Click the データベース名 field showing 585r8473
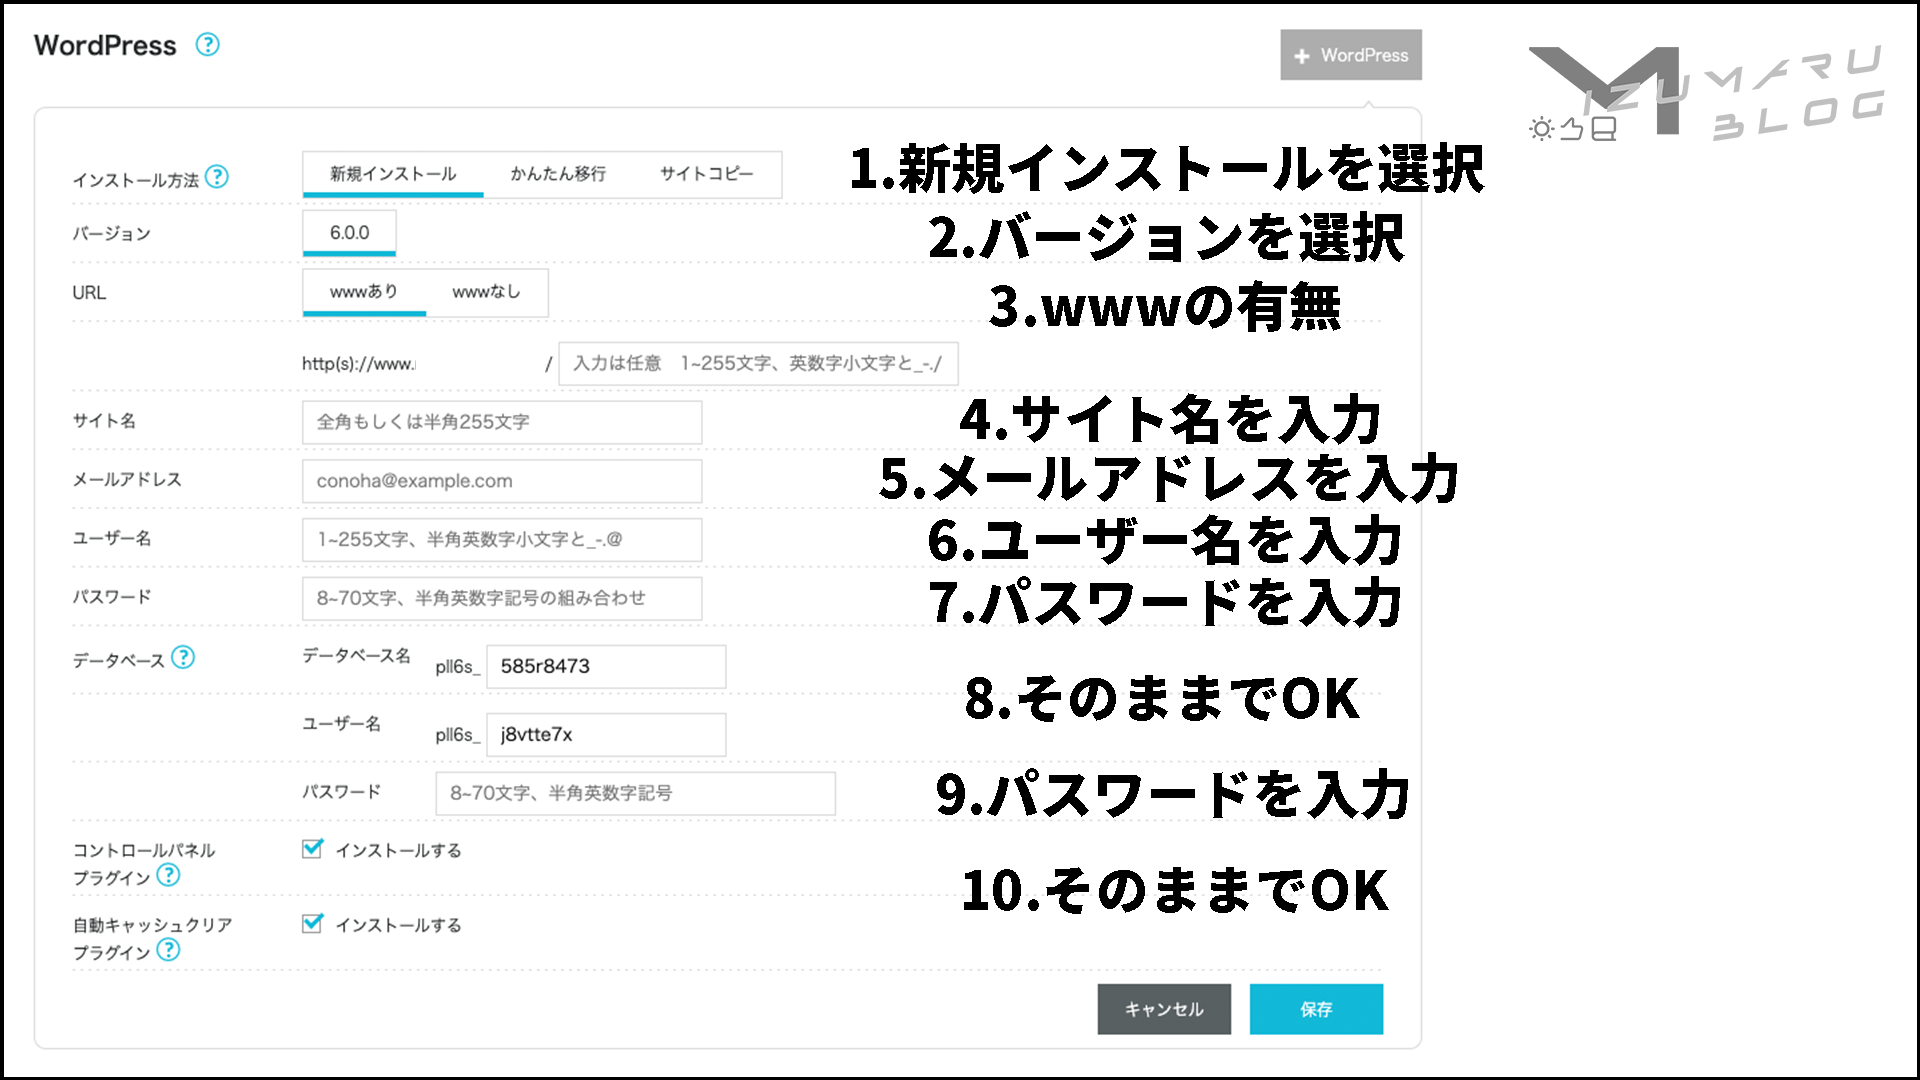 pyautogui.click(x=606, y=666)
